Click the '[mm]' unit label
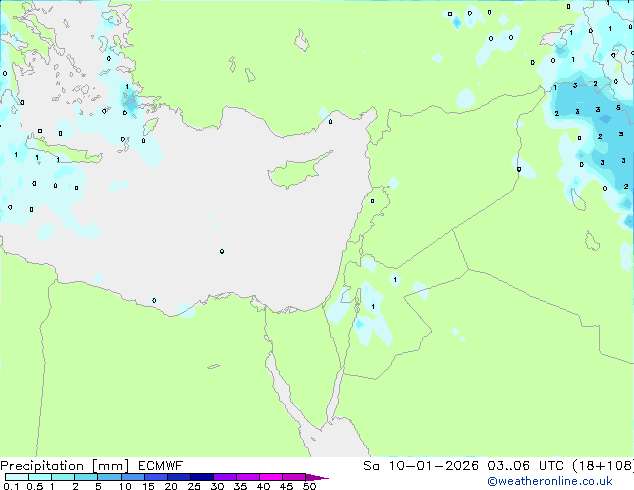 pos(110,466)
